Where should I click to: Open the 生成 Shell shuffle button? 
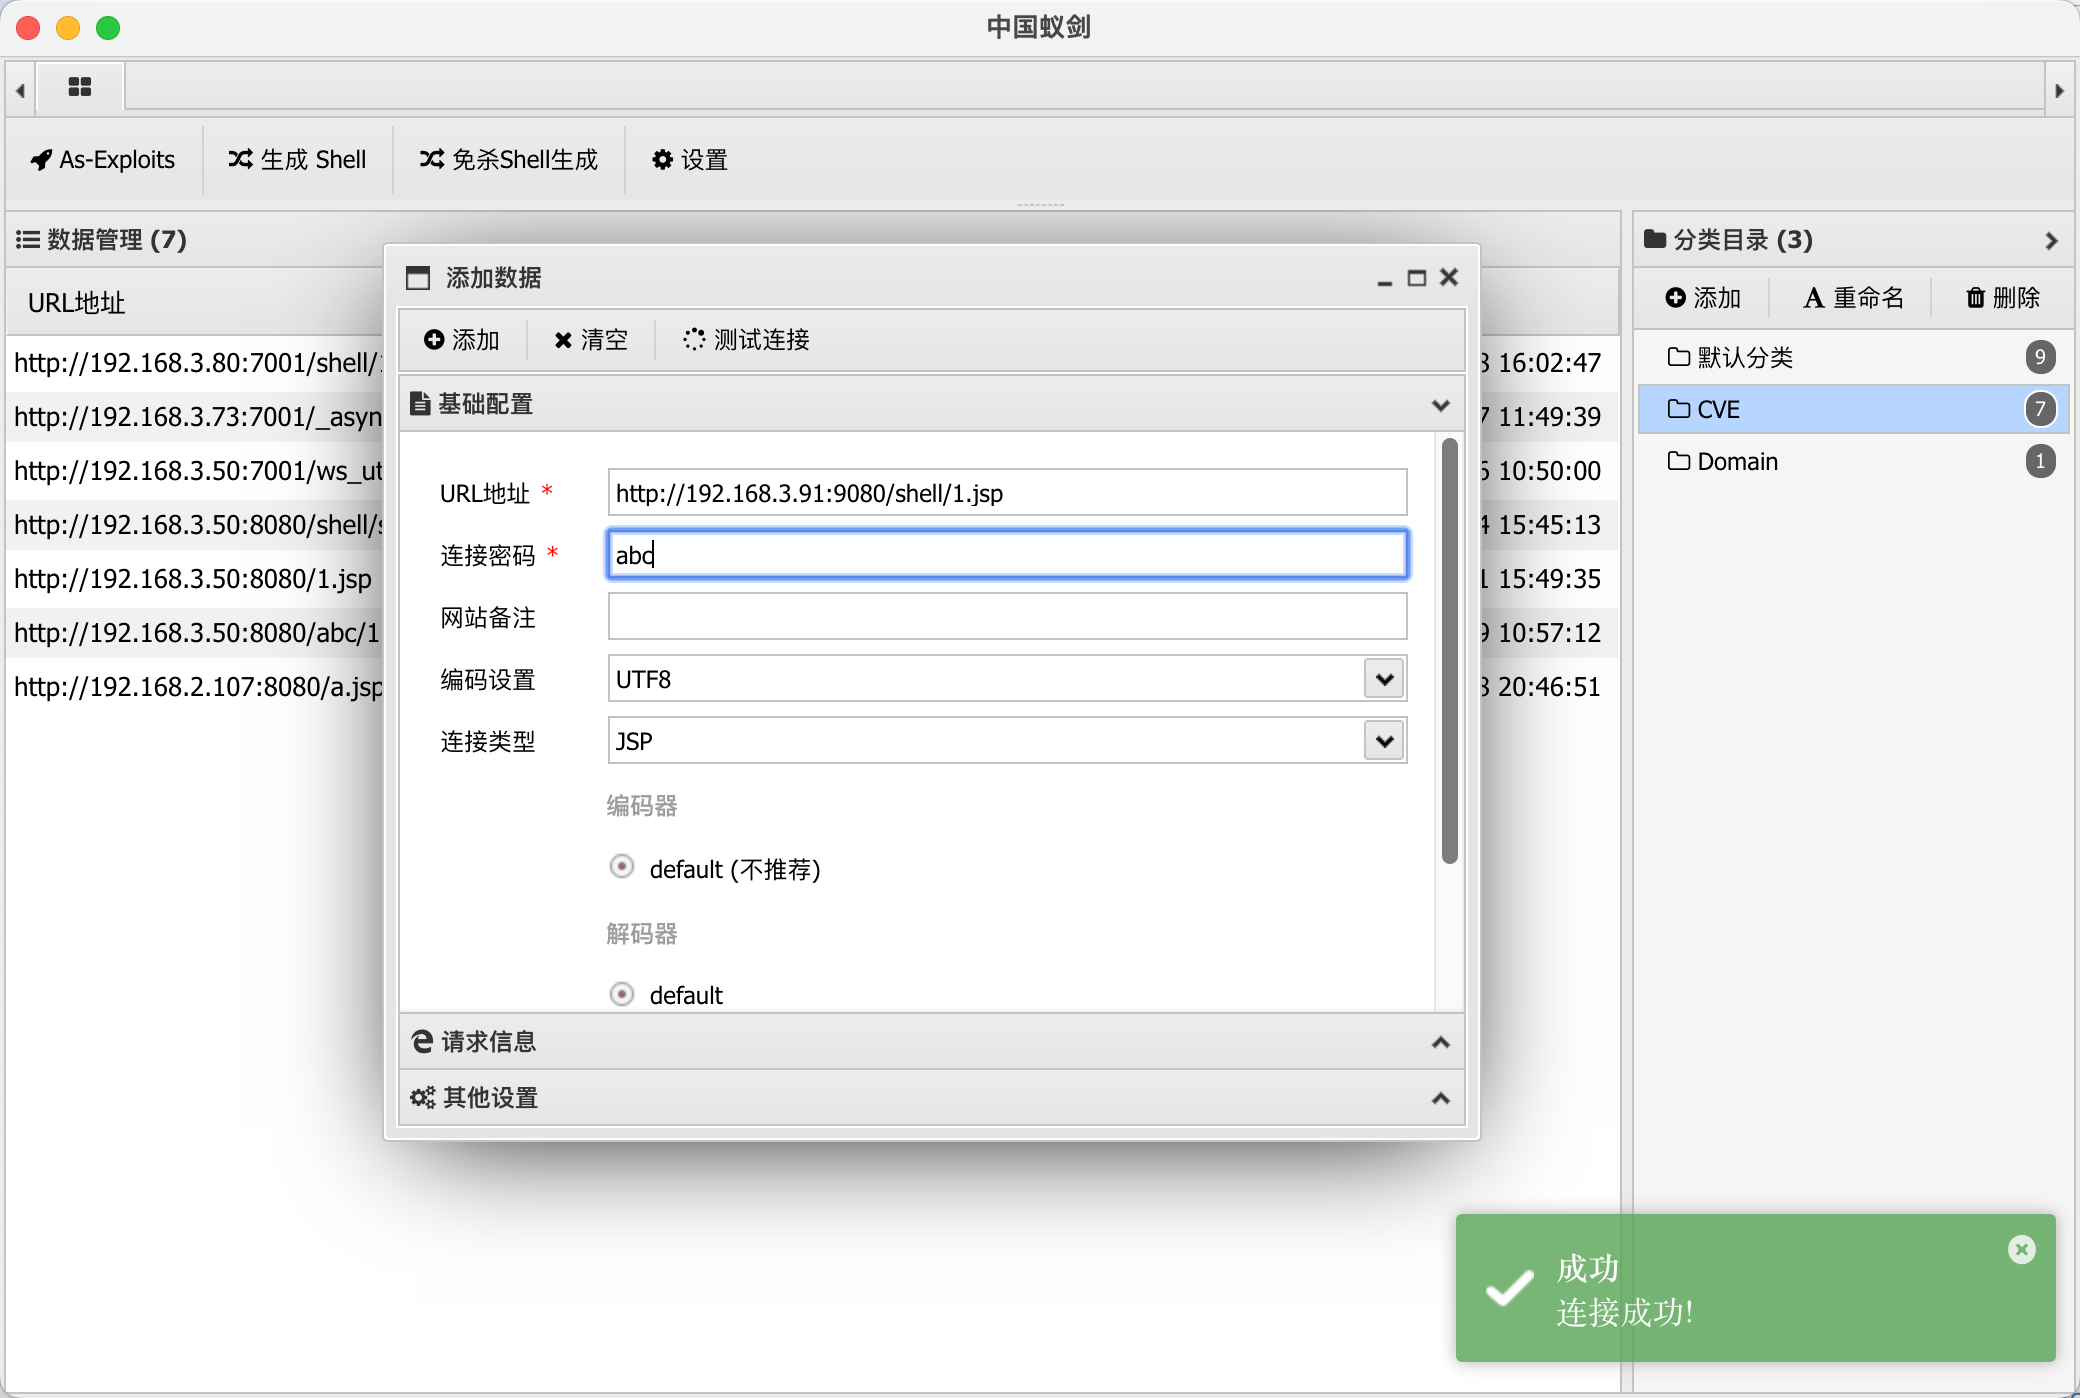pos(297,160)
